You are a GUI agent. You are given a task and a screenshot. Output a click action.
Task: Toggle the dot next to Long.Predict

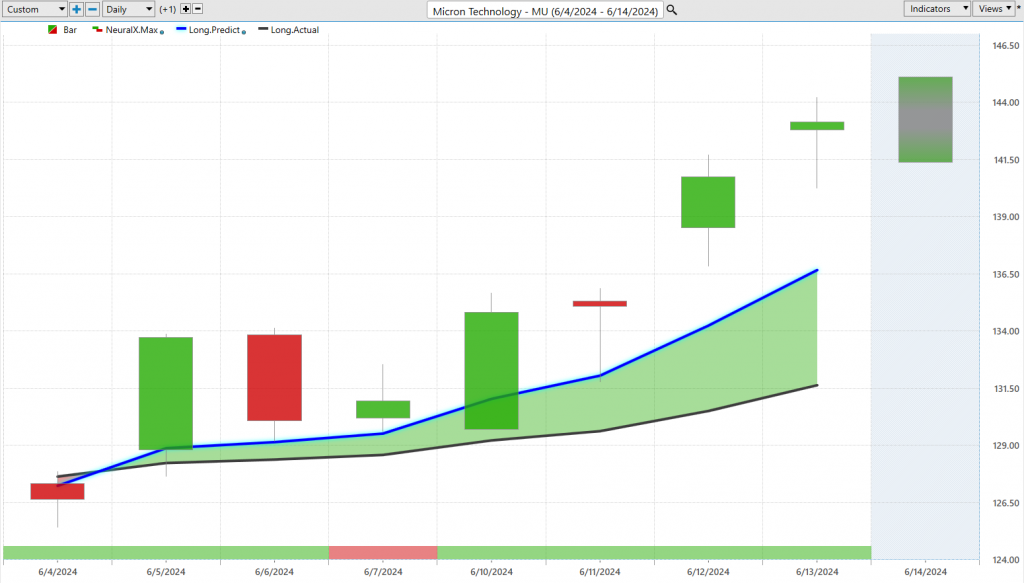pyautogui.click(x=245, y=32)
